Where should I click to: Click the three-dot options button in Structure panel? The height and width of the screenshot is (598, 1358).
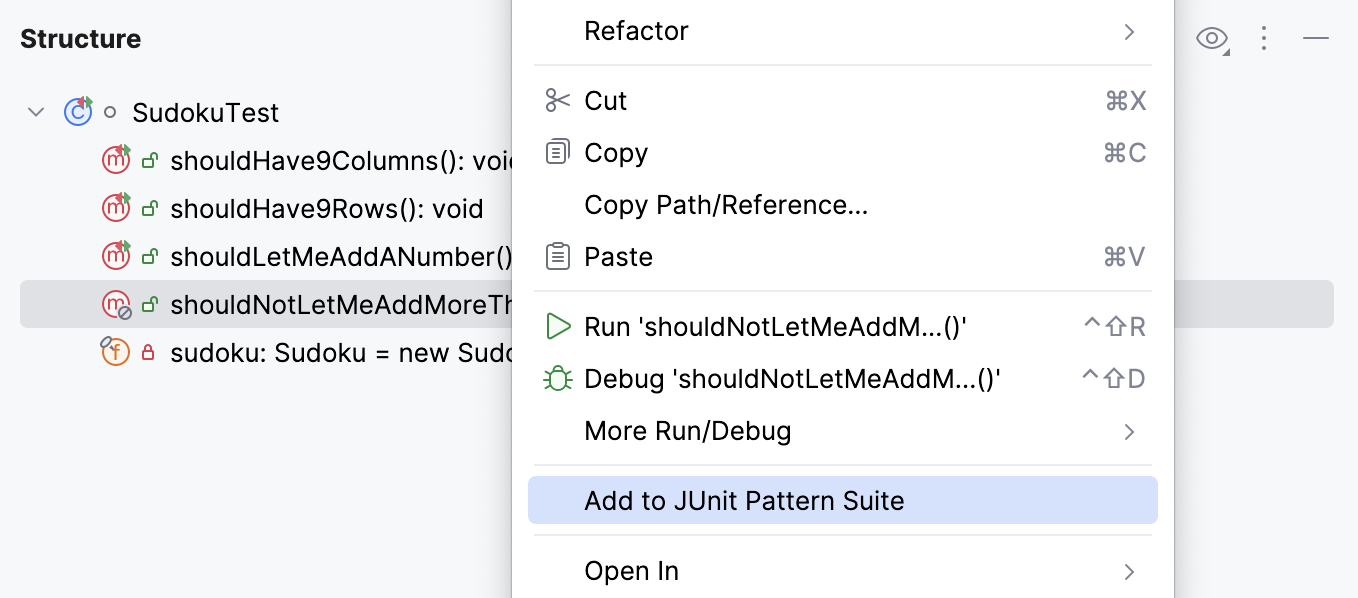[x=1264, y=39]
